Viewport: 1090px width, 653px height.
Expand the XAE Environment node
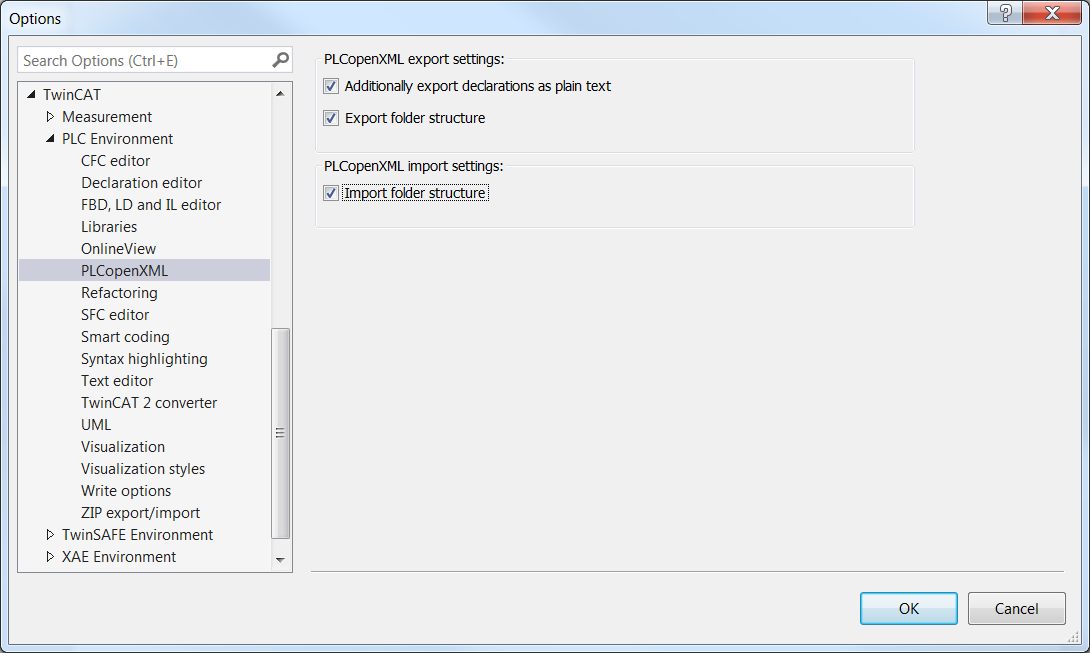click(x=50, y=556)
